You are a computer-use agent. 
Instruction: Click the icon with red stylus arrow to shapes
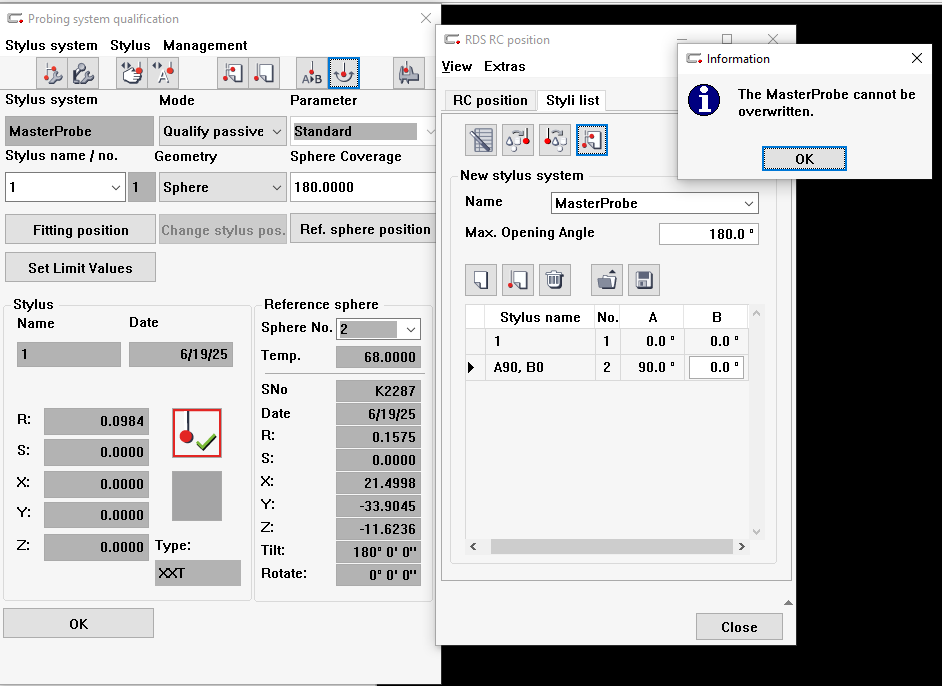pyautogui.click(x=555, y=140)
